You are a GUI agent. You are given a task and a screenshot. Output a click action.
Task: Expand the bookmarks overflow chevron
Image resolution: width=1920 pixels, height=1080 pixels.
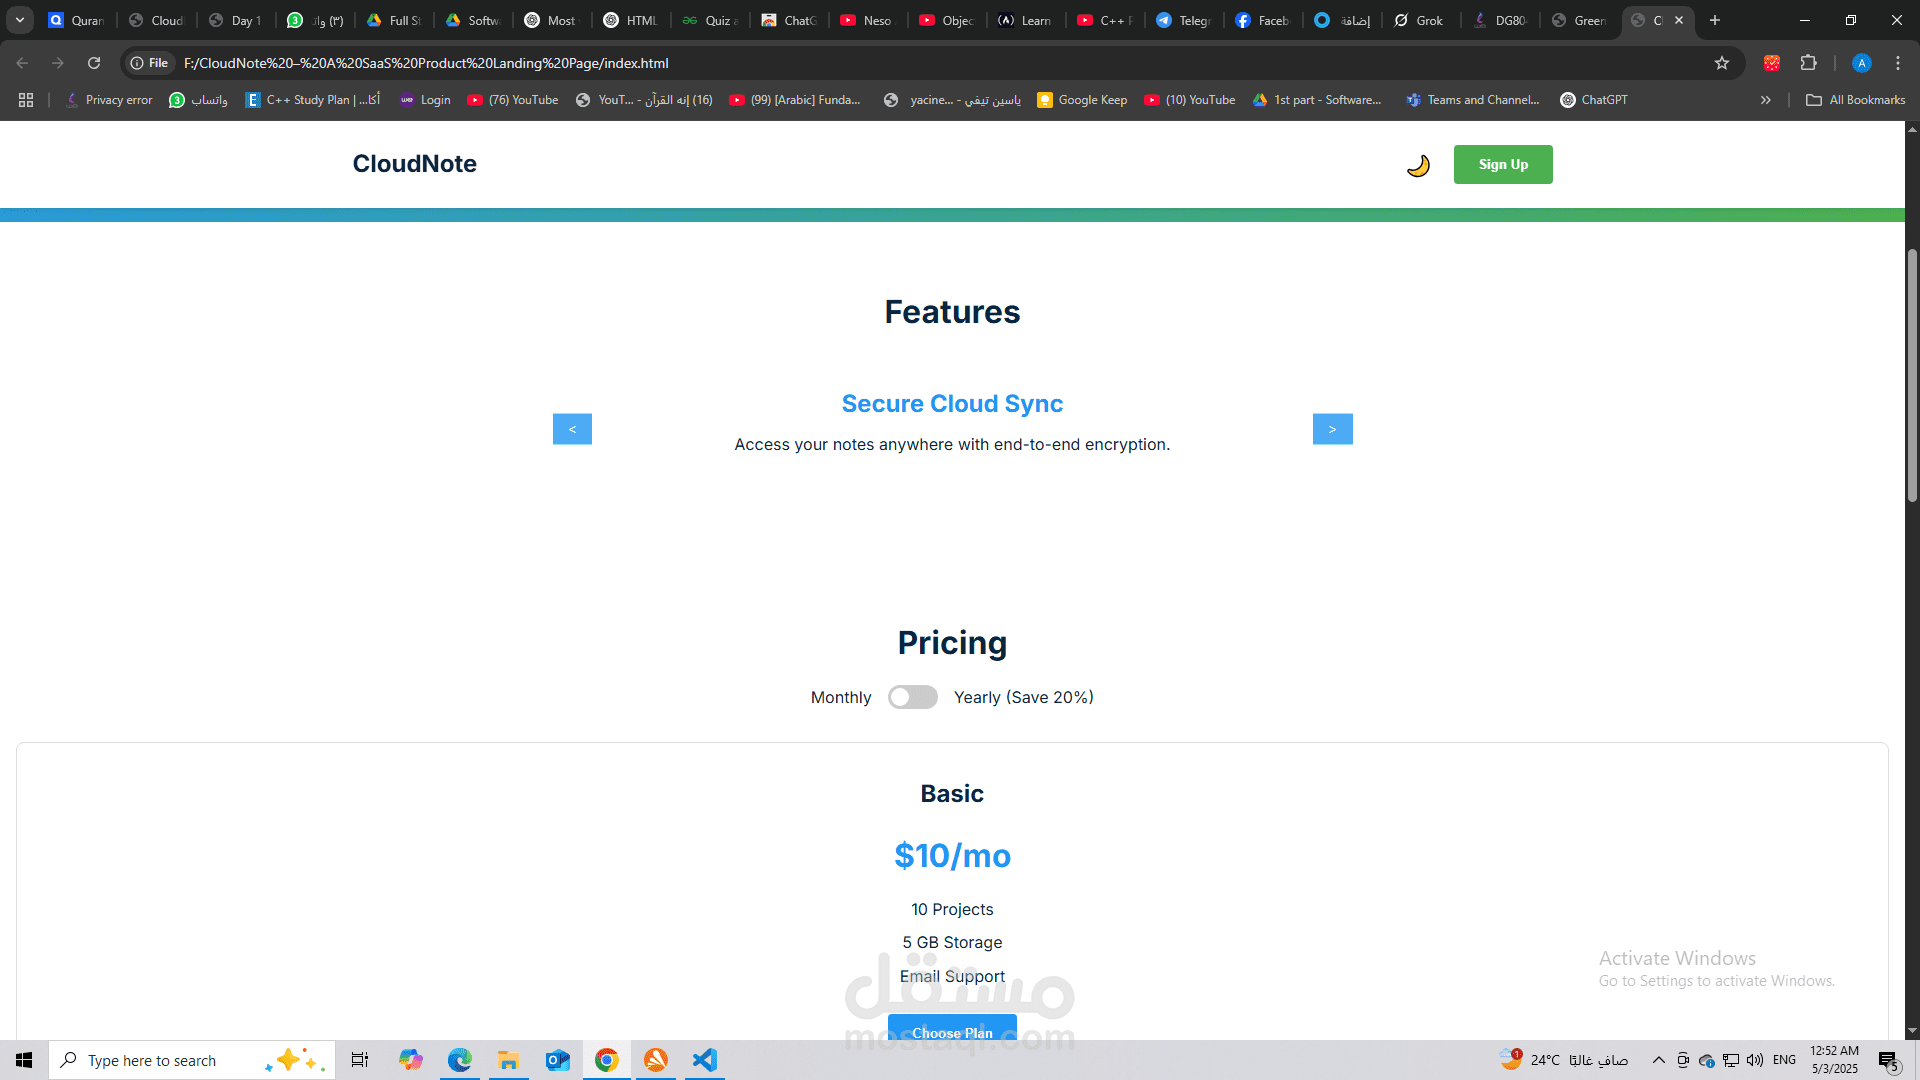click(1766, 100)
